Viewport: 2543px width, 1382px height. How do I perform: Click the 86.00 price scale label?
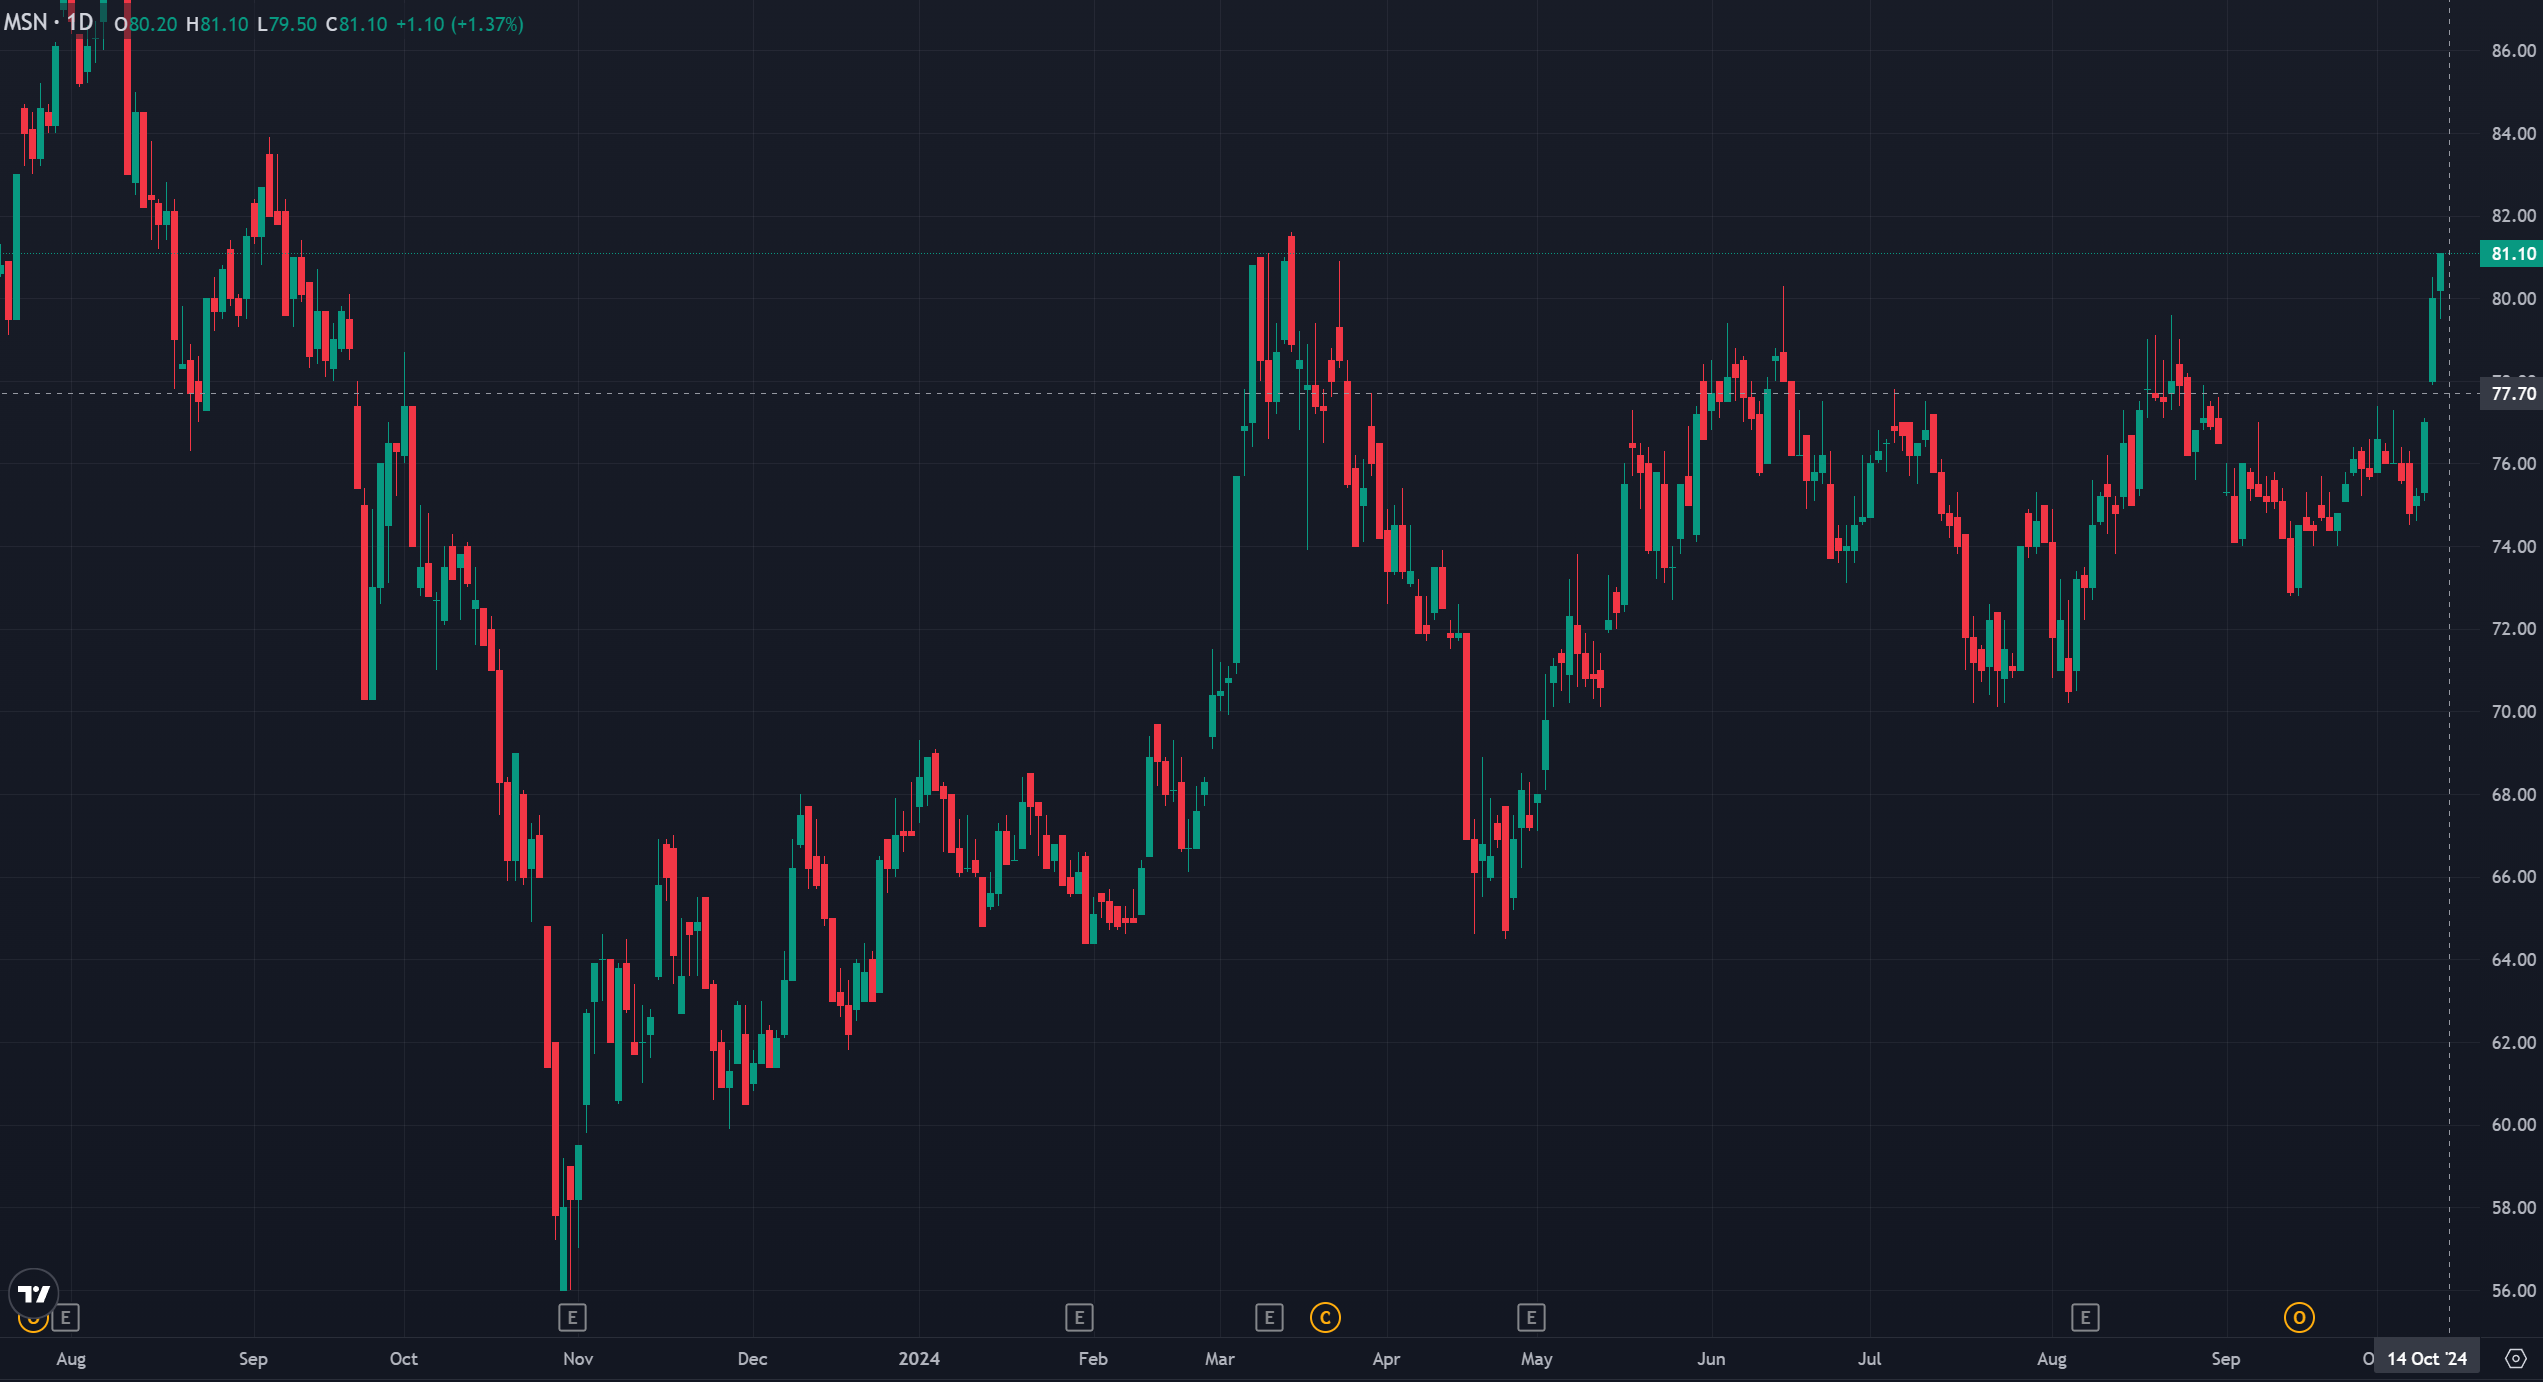click(2513, 51)
